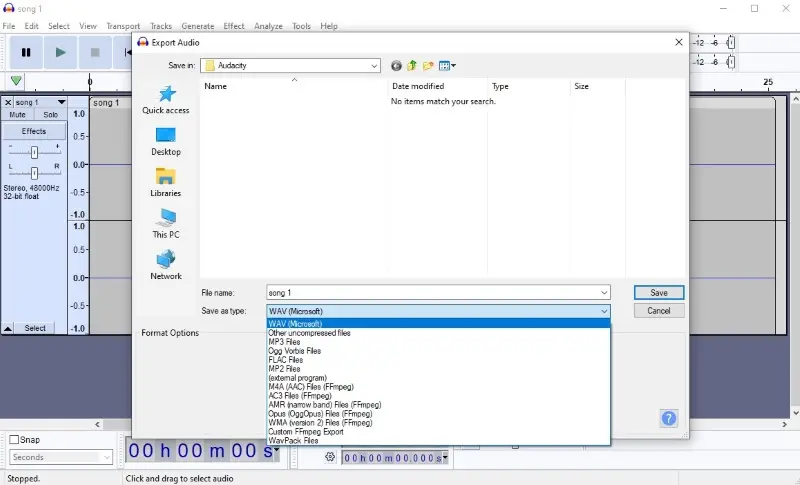
Task: Open the selection time format dropdown
Action: [x=445, y=457]
